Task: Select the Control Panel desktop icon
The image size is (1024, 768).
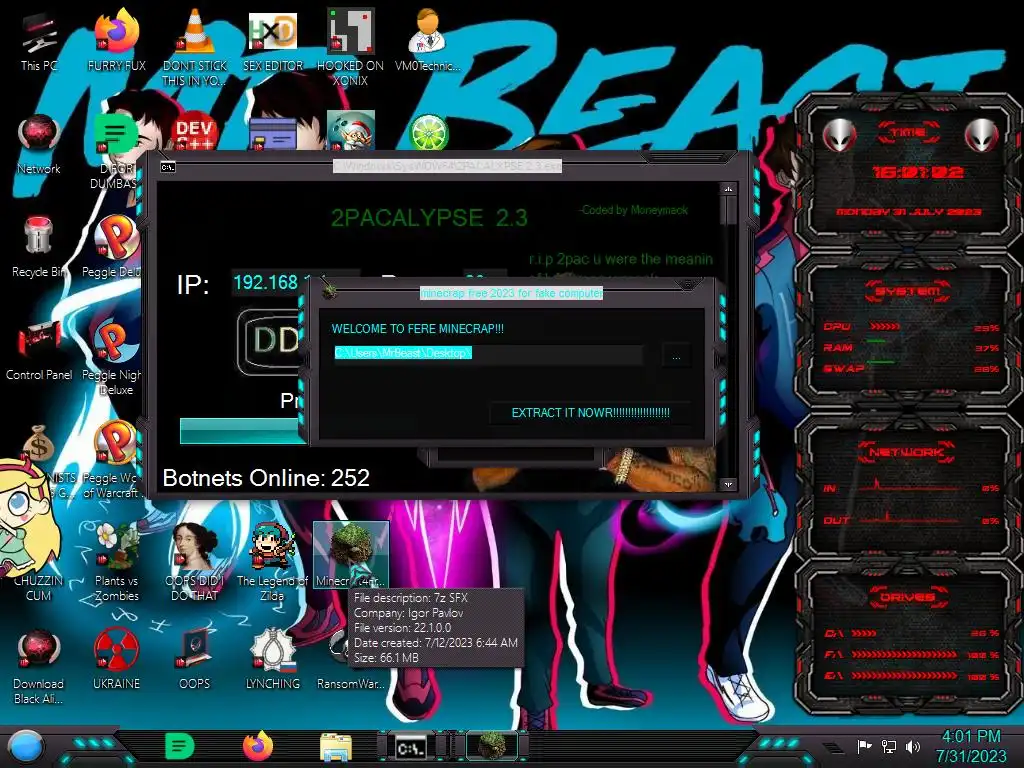Action: pos(39,351)
